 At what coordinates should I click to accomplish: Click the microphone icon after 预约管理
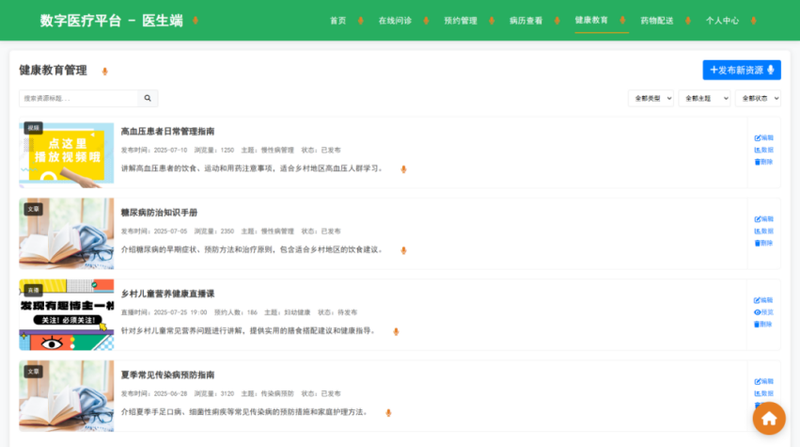point(492,20)
